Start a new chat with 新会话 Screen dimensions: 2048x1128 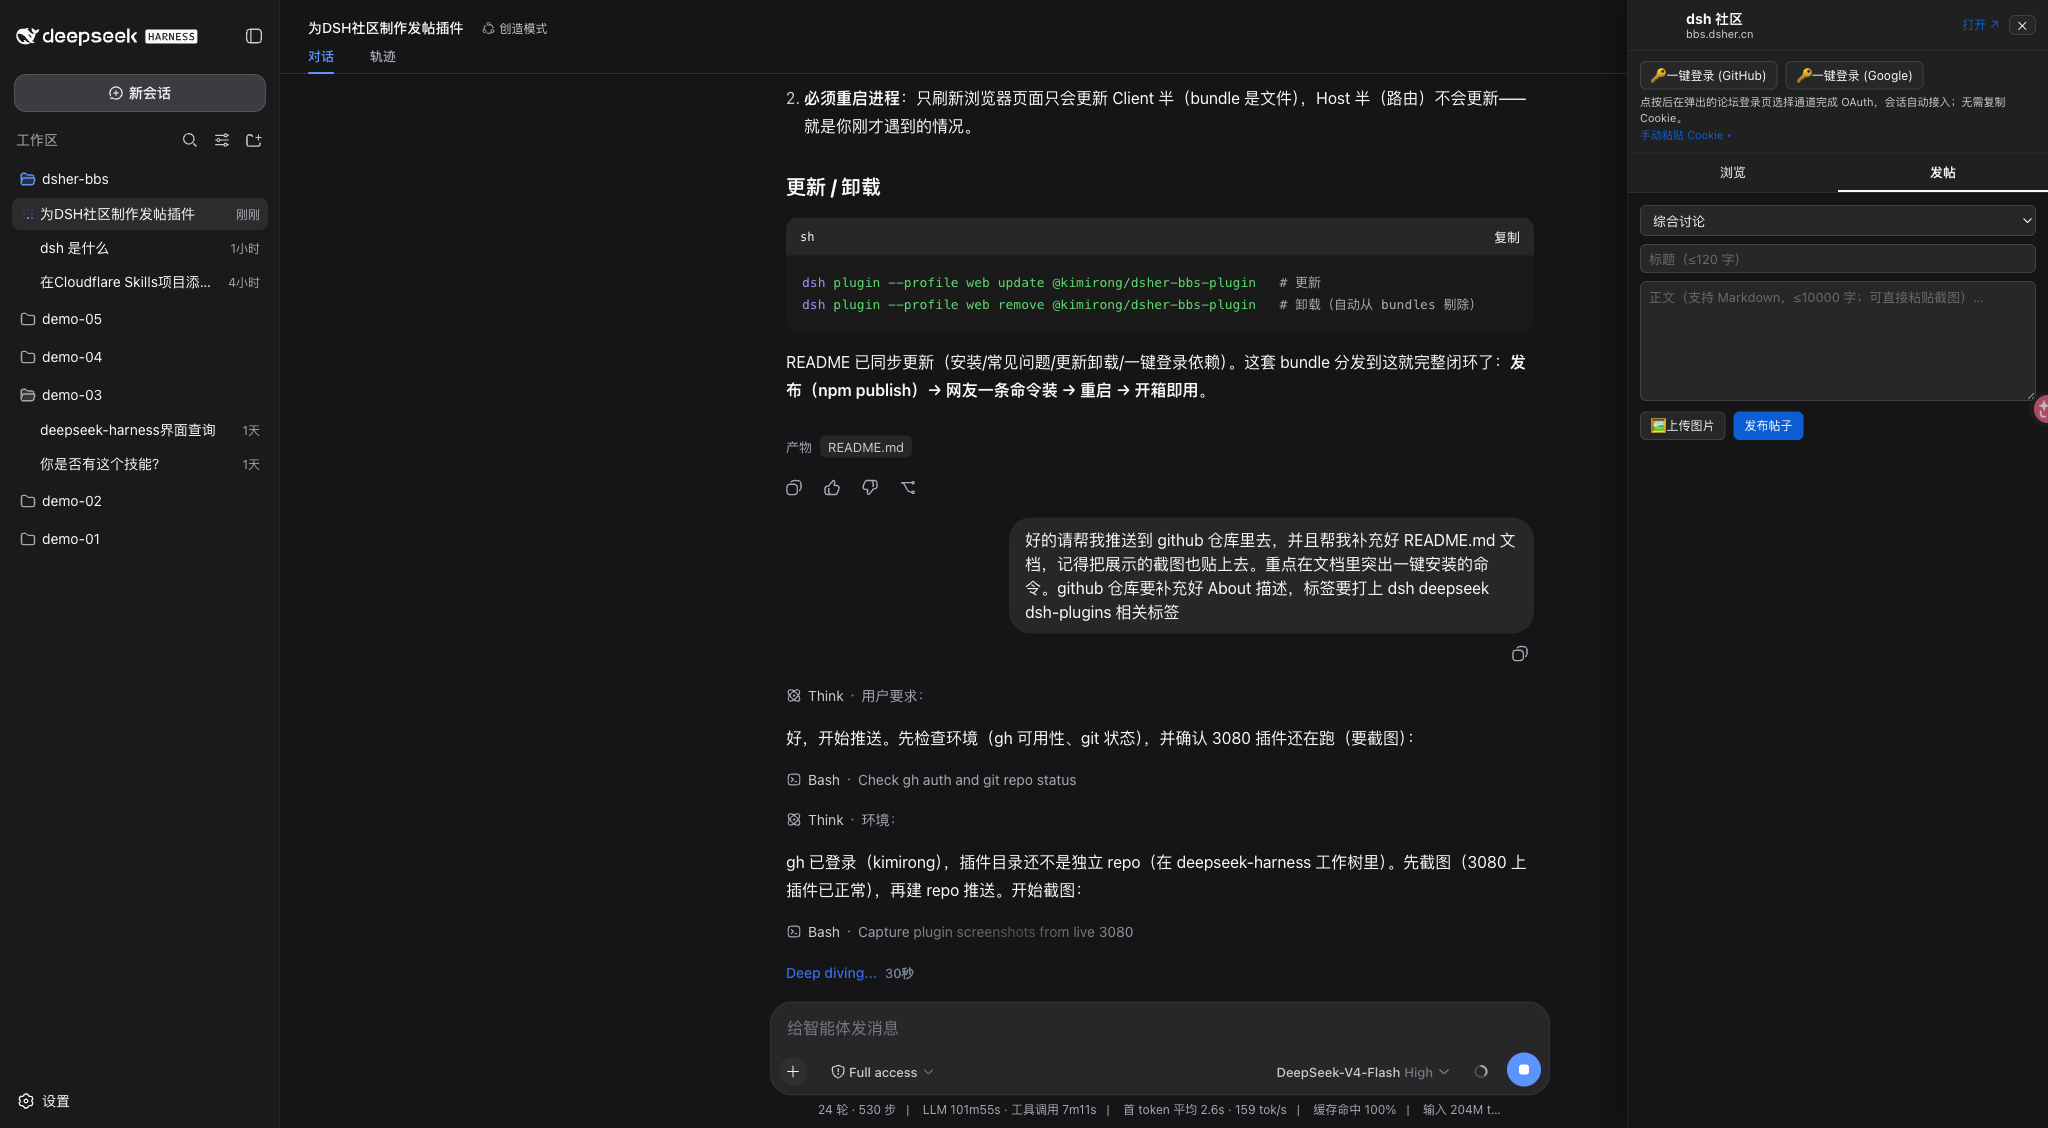tap(140, 93)
